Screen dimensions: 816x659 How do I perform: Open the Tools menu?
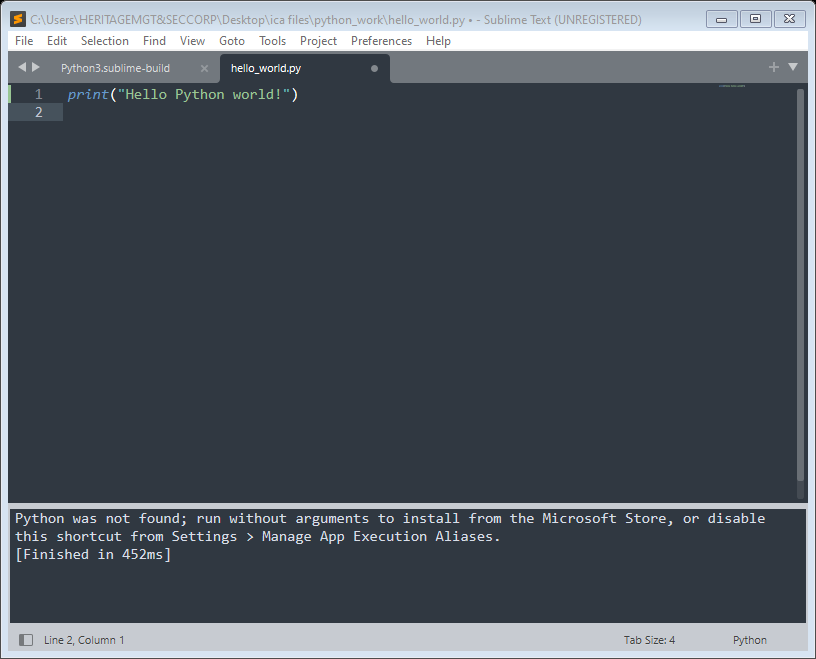272,41
